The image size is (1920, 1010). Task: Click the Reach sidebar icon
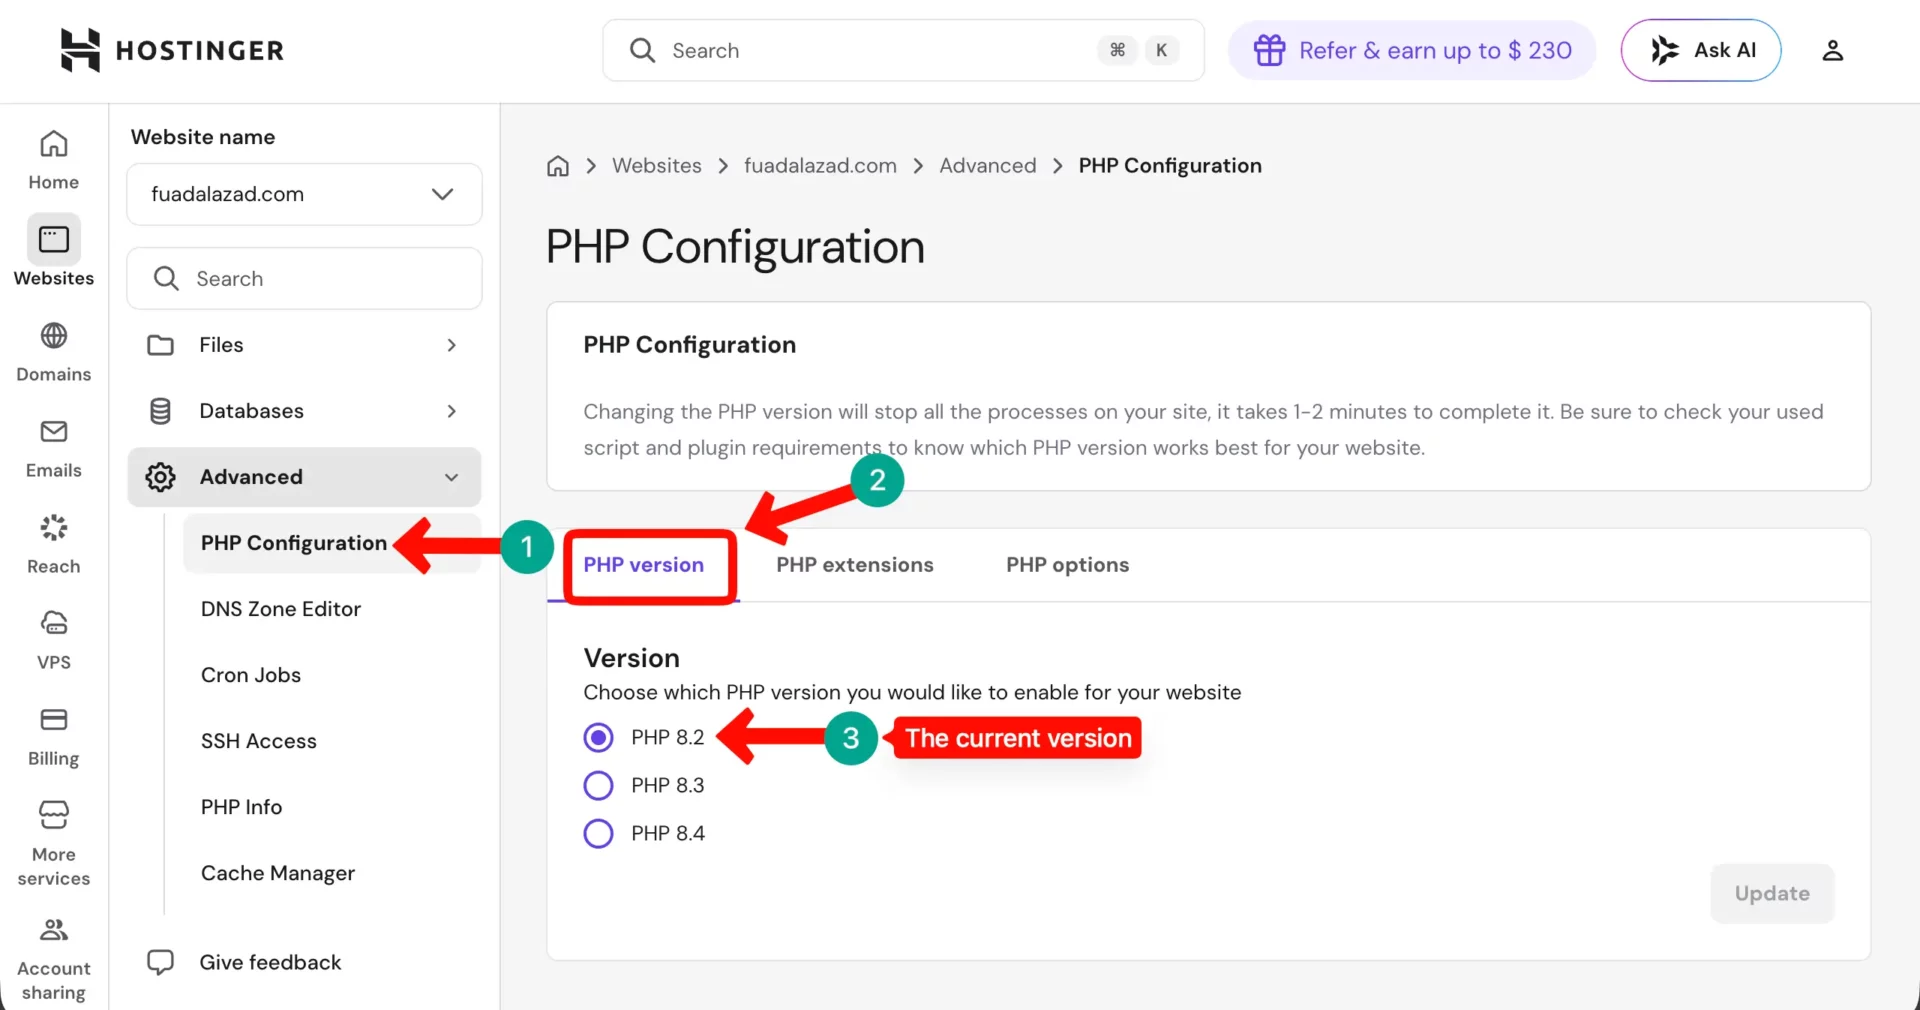53,540
